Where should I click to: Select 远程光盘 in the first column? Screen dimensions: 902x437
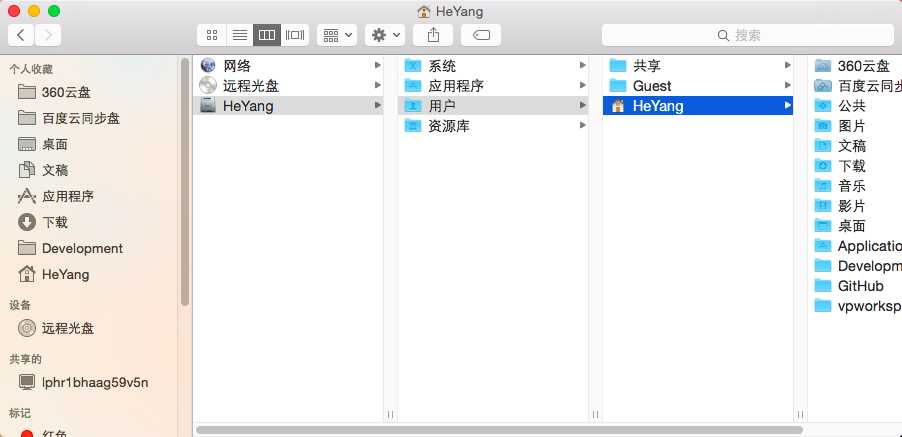point(288,86)
